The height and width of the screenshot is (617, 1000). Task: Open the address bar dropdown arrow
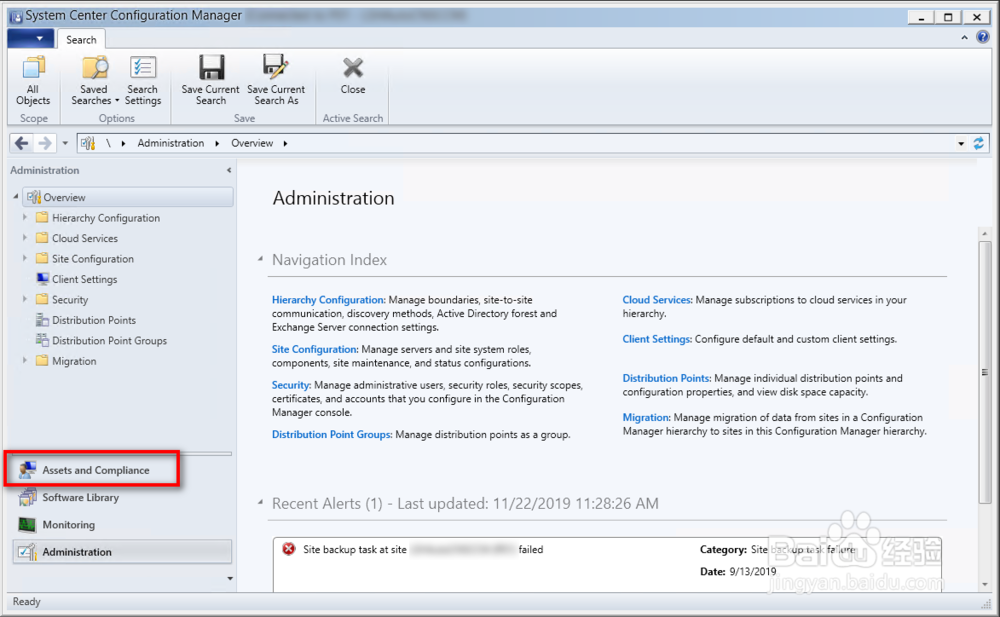[960, 144]
